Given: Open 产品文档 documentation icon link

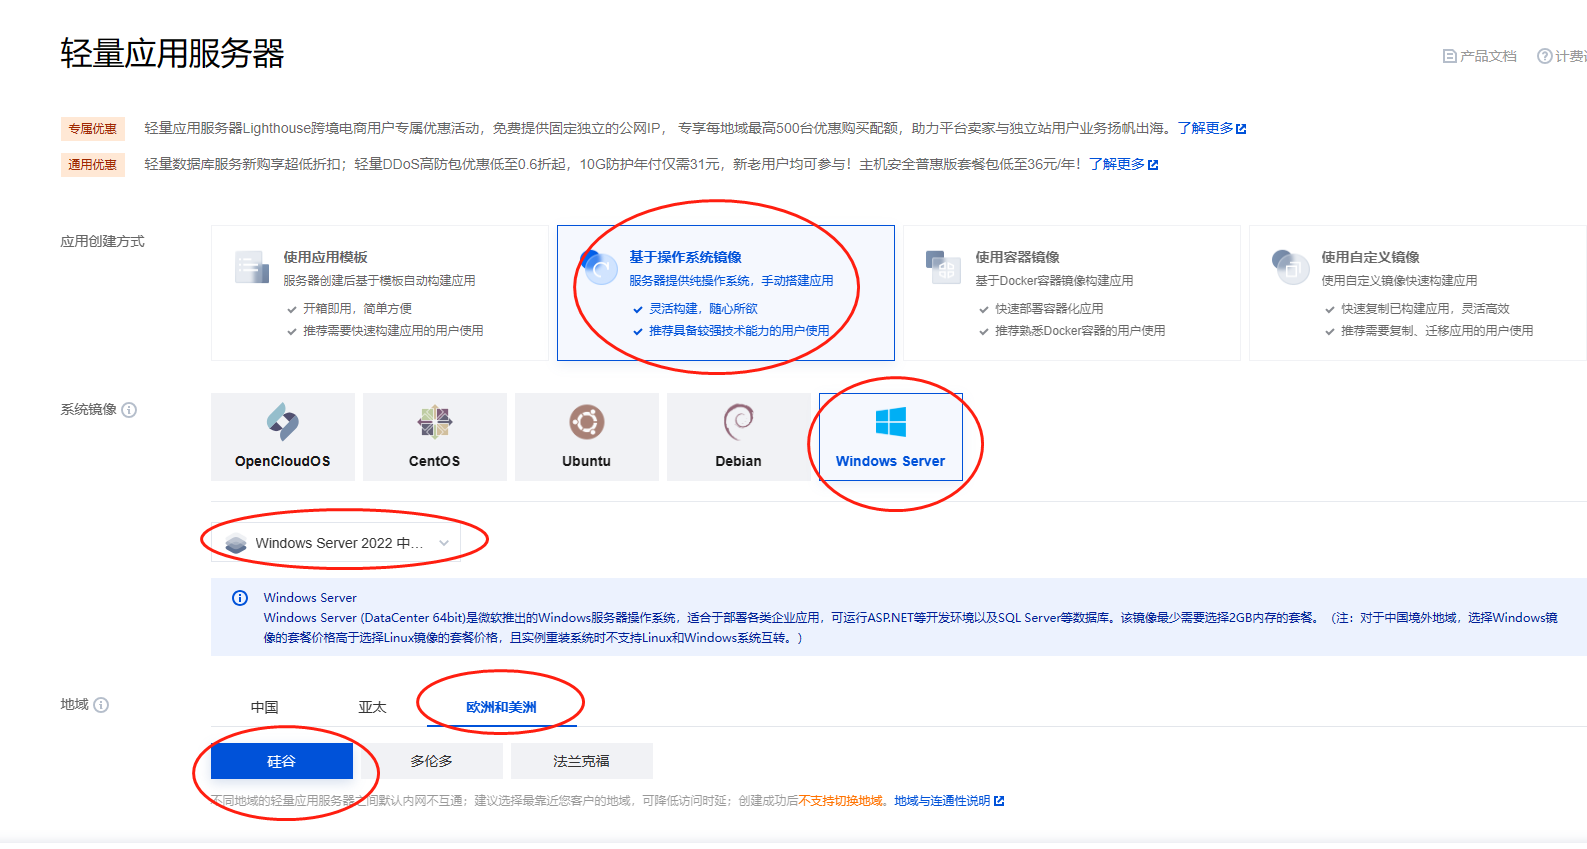Looking at the screenshot, I should click(1449, 56).
